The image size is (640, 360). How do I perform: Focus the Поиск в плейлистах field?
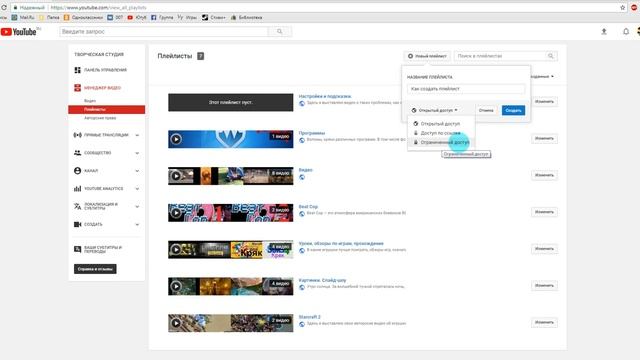click(501, 56)
